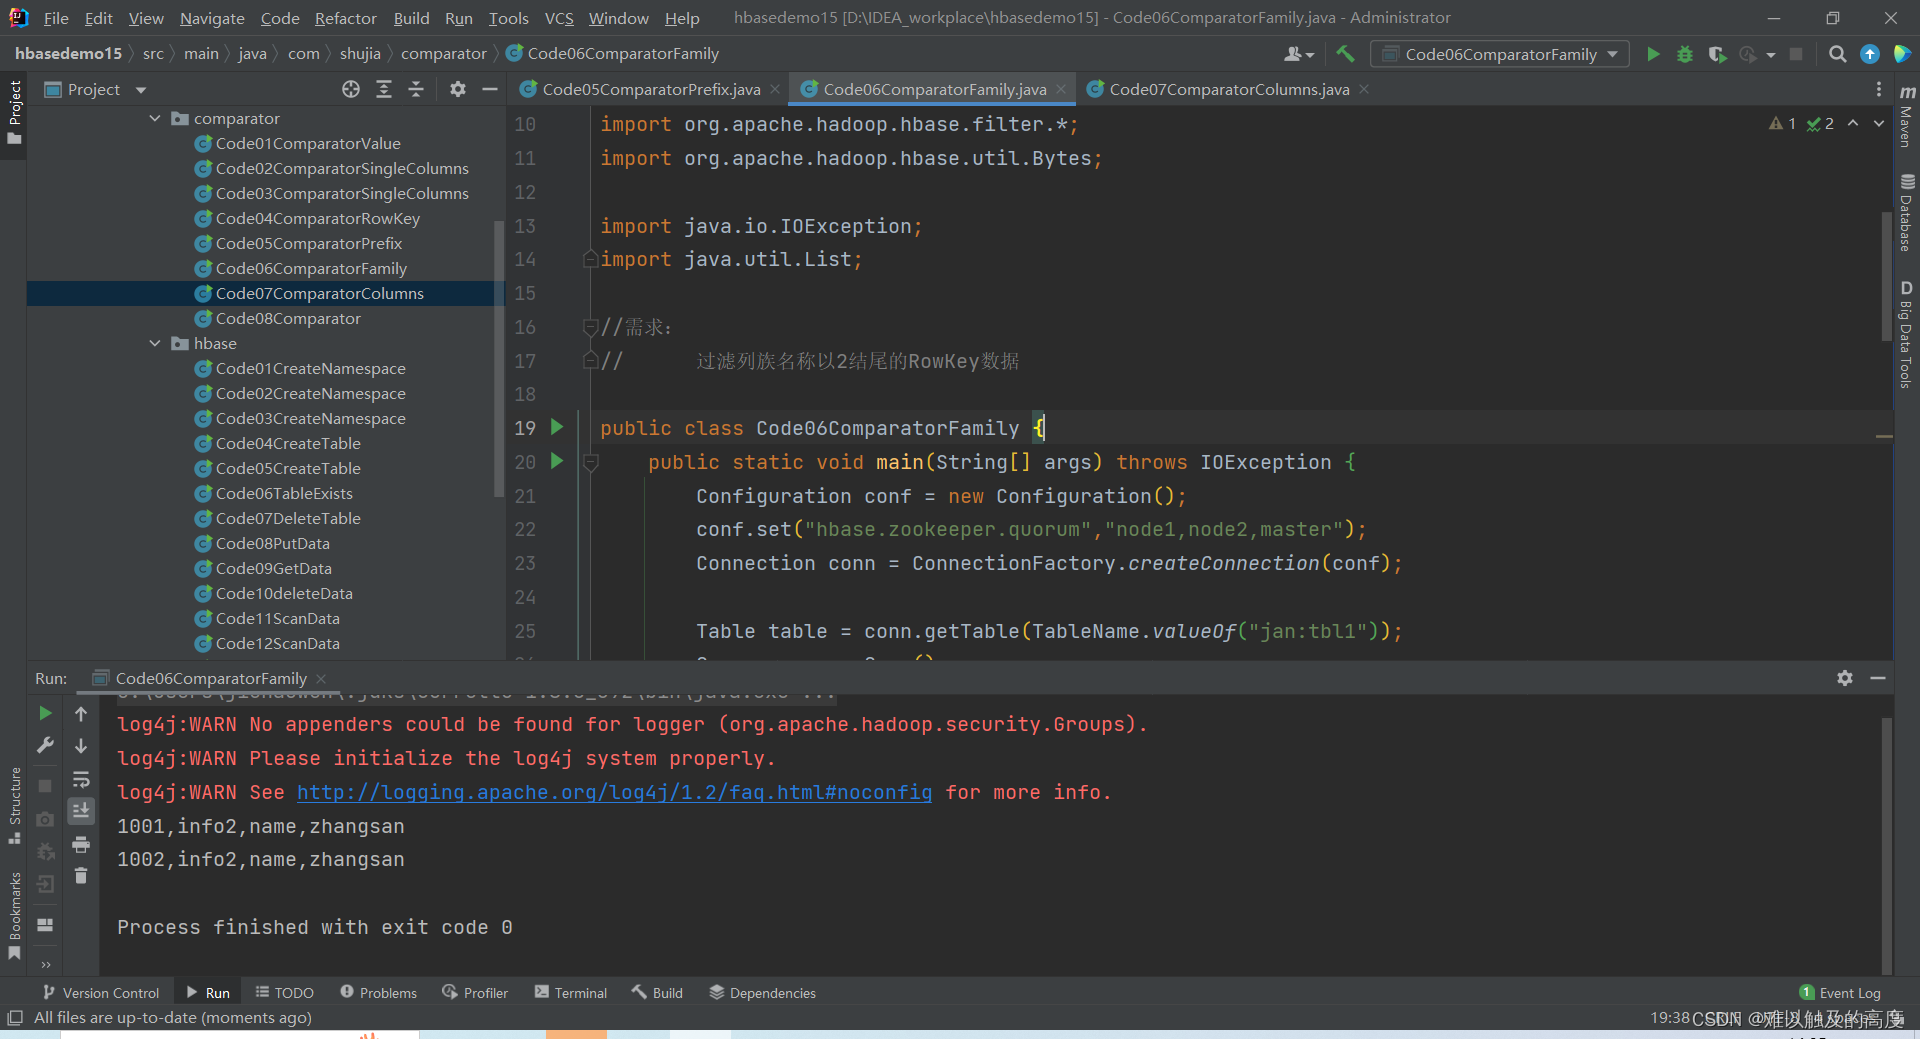This screenshot has height=1039, width=1920.
Task: Open the Problems tool window
Action: pos(378,992)
